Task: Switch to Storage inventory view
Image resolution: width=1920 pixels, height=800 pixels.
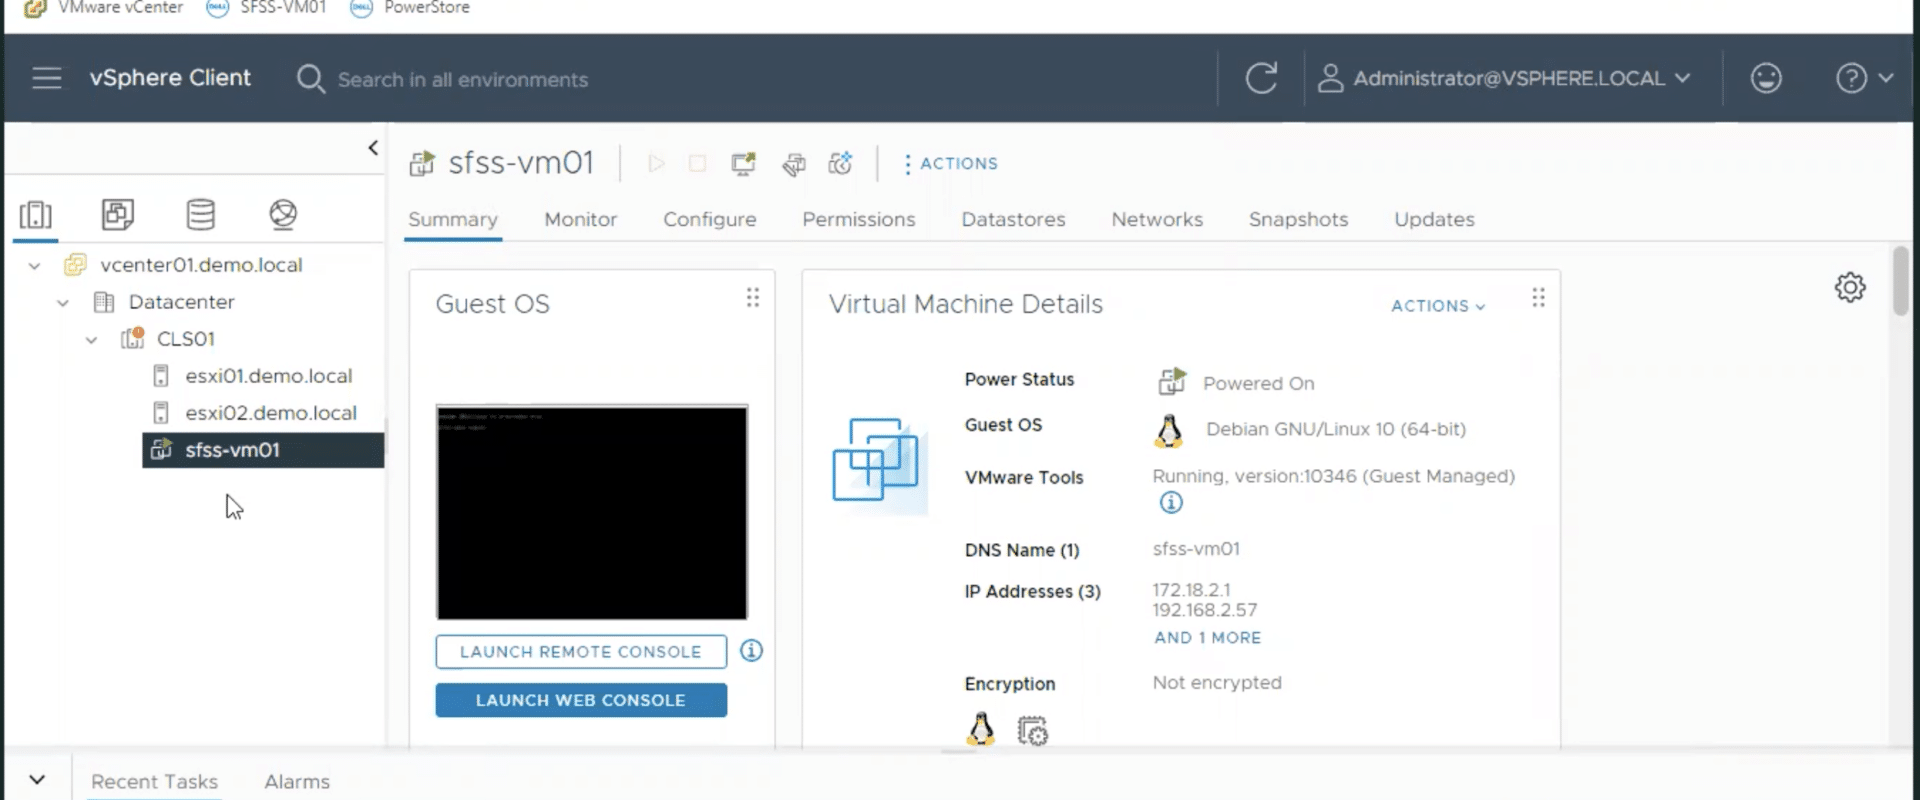Action: (x=201, y=214)
